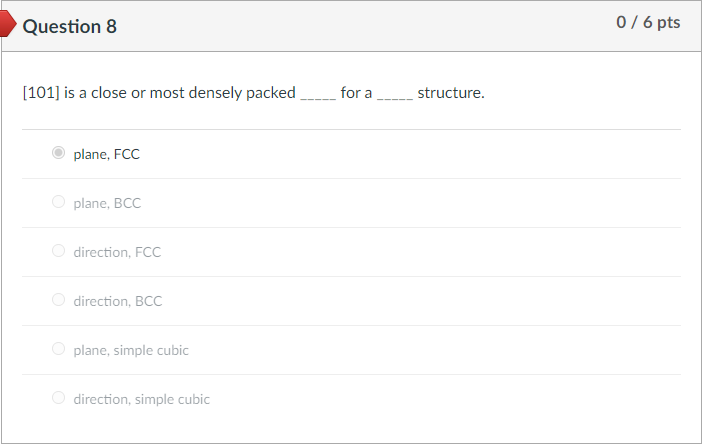Select the radio button for plane, FCC
Screen dimensions: 703x445
59,154
